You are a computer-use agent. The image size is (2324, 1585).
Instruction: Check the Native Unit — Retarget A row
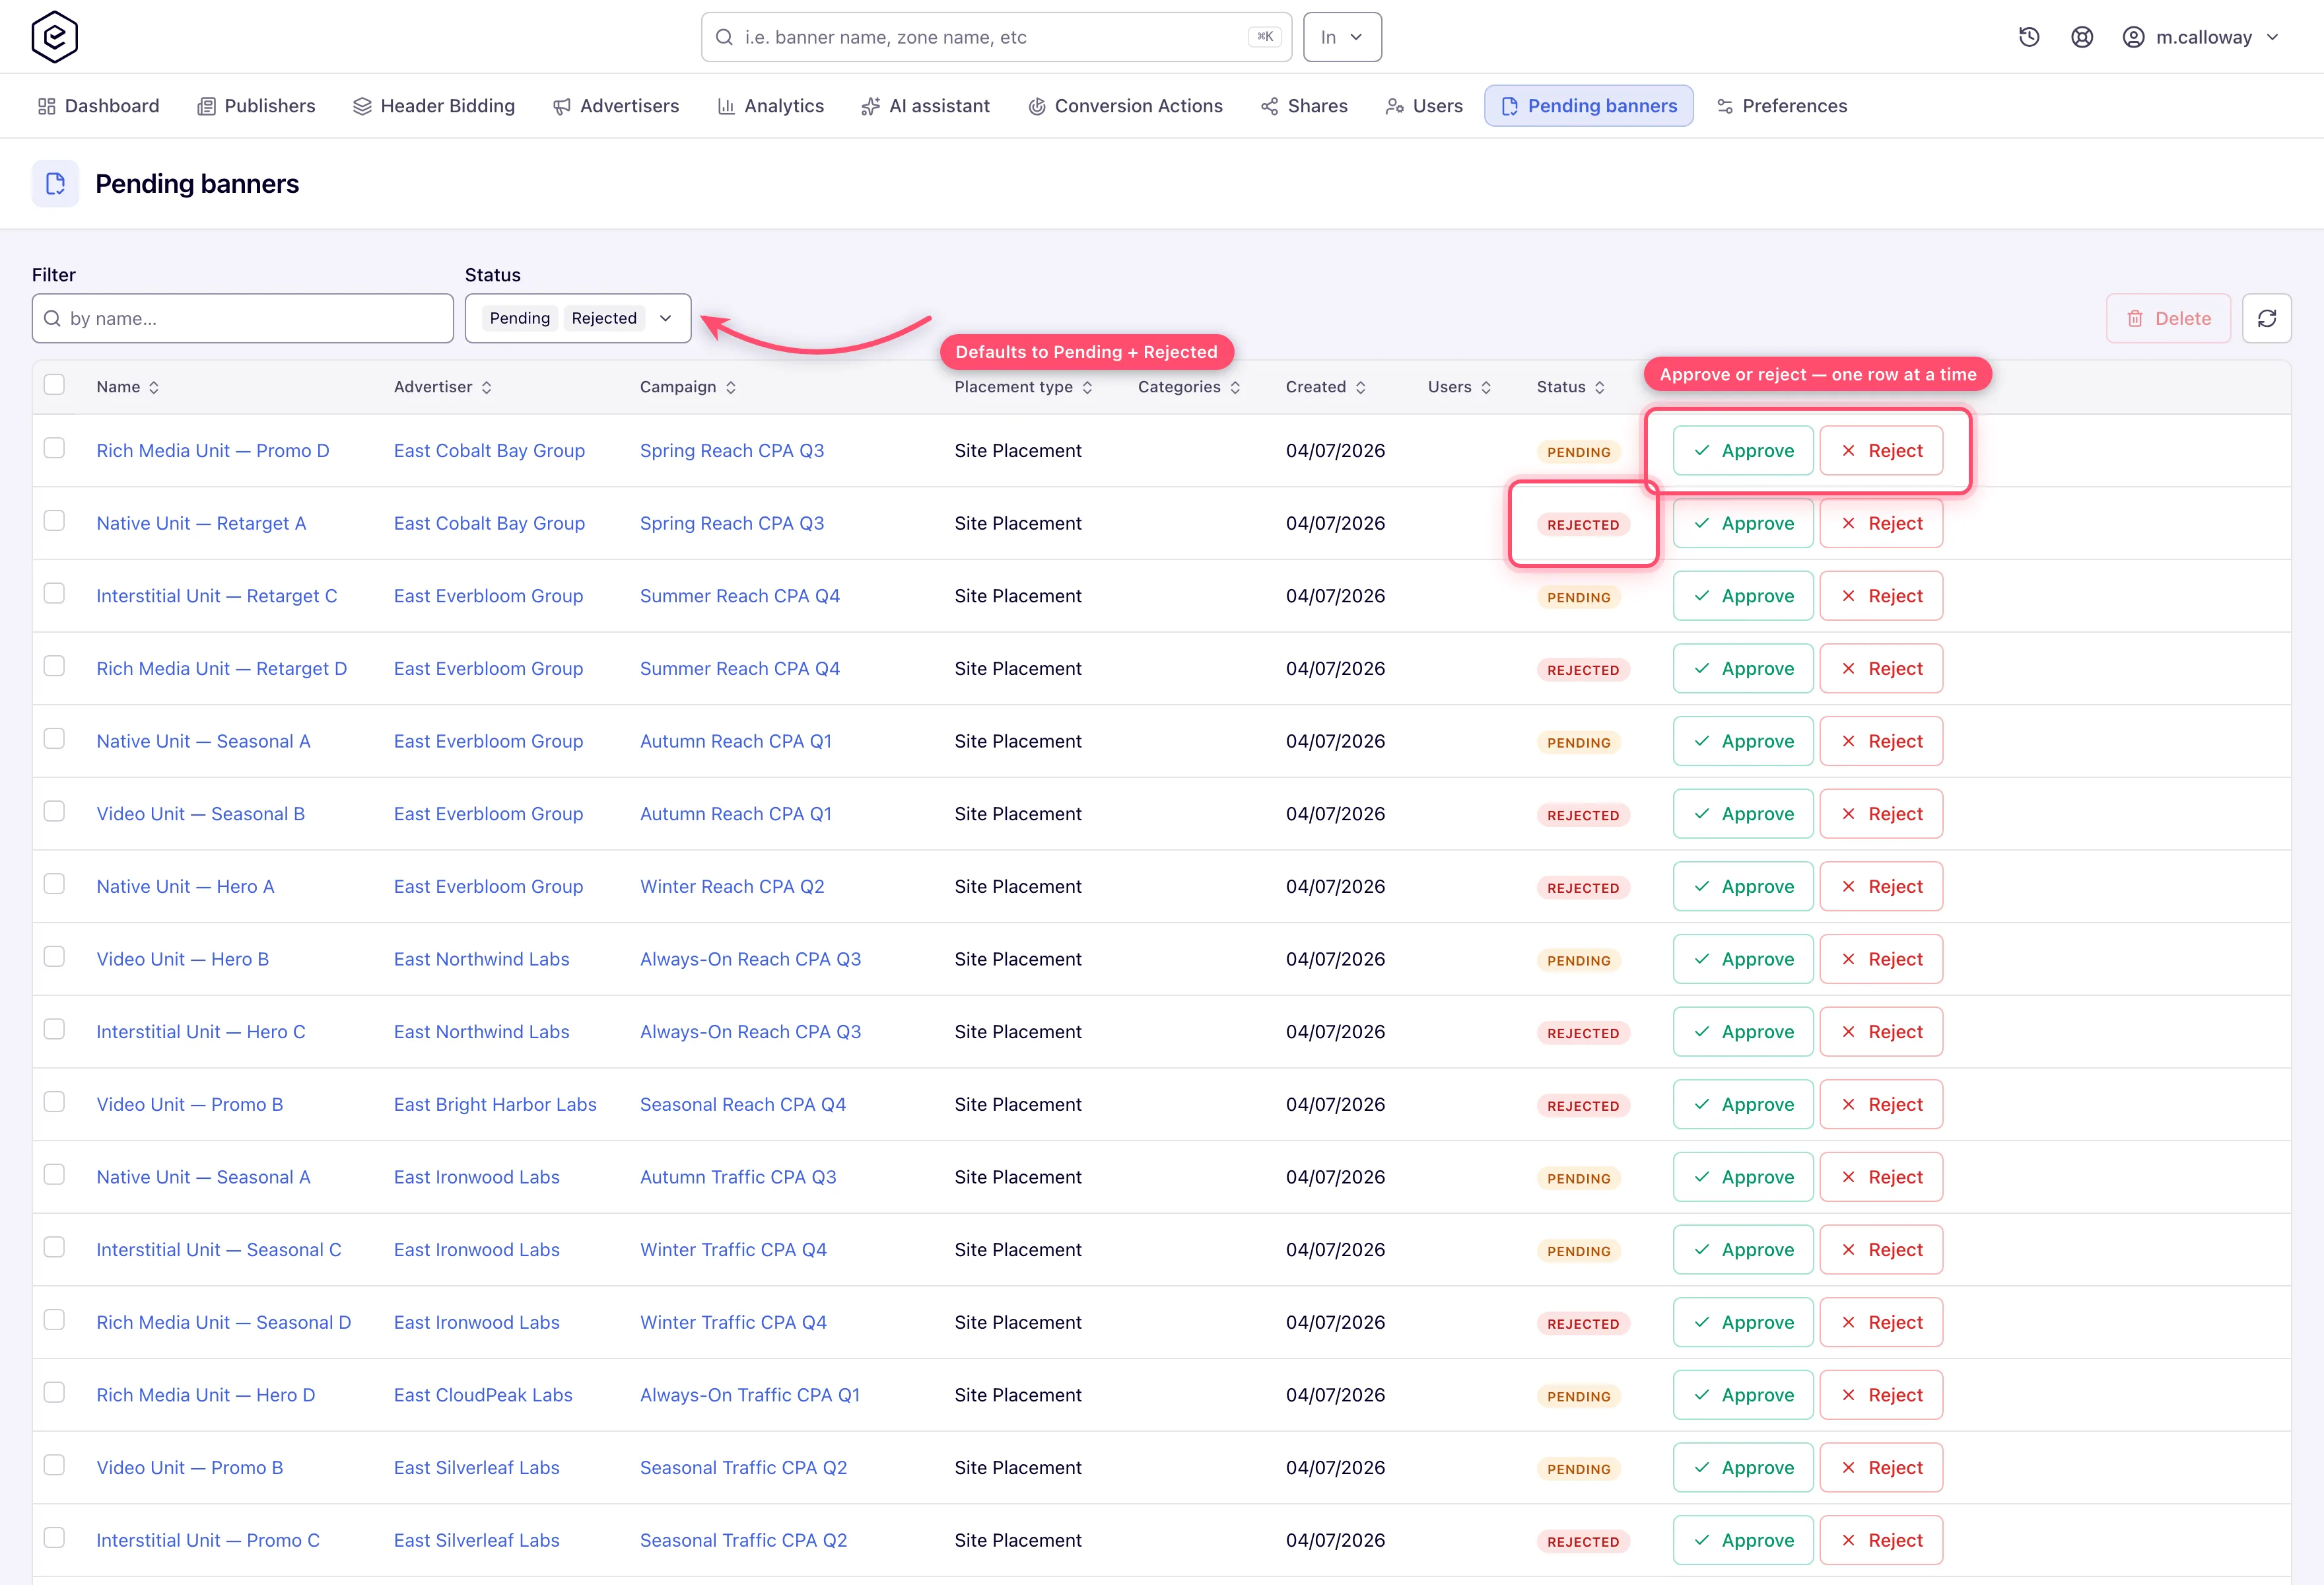(x=54, y=521)
